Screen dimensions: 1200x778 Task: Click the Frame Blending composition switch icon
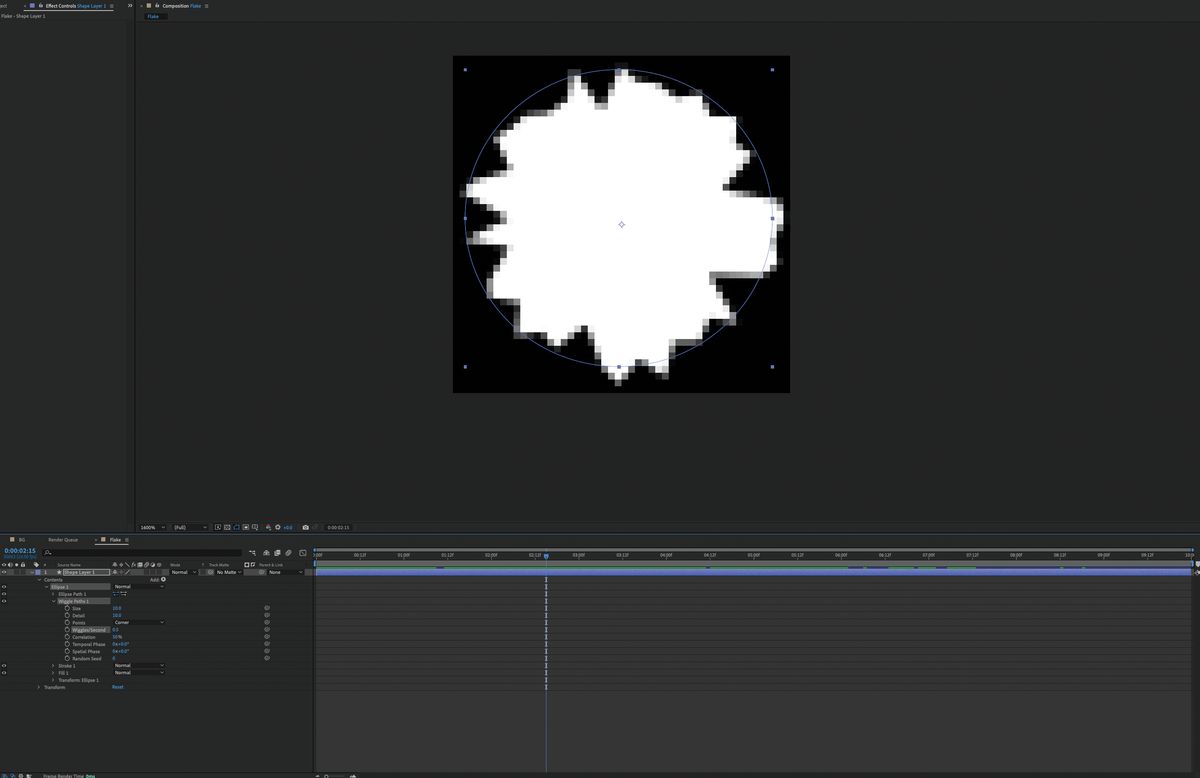(277, 553)
